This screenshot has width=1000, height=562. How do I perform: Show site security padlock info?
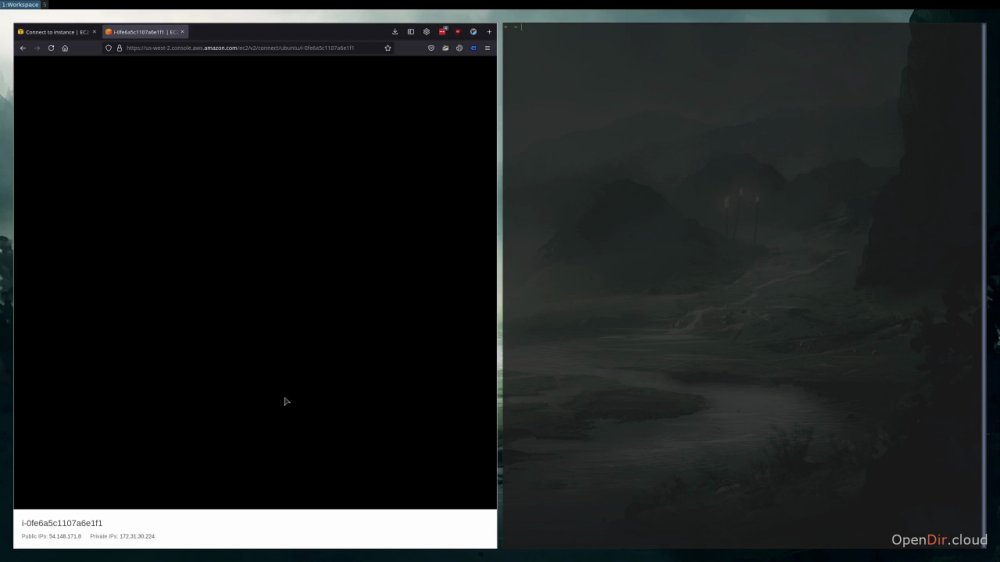click(x=119, y=48)
